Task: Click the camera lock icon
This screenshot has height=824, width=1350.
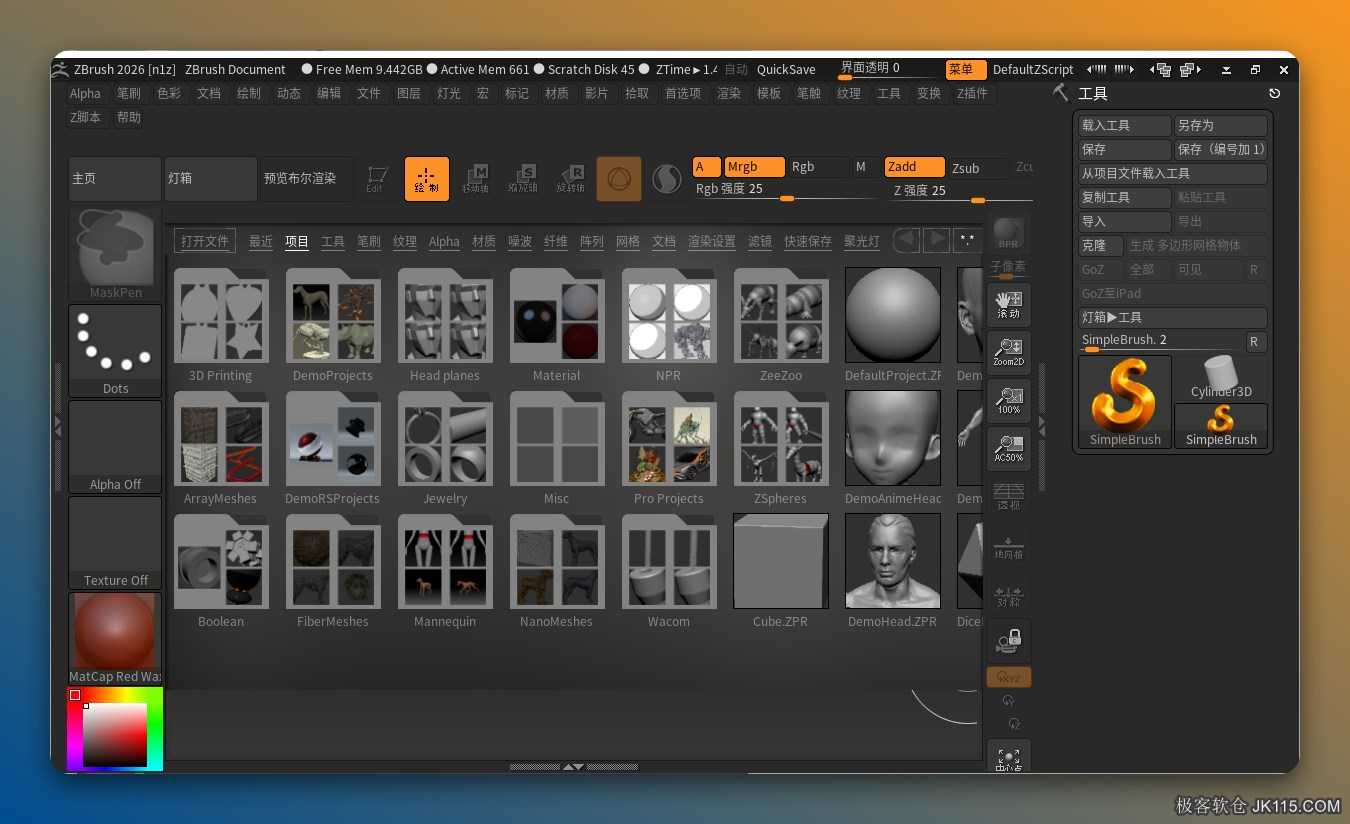Action: tap(1009, 640)
